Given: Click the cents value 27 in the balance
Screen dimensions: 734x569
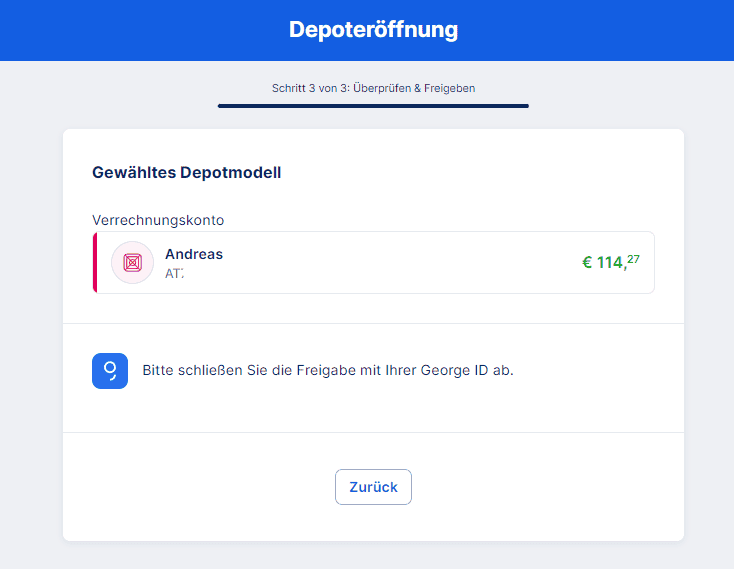Looking at the screenshot, I should (x=633, y=259).
